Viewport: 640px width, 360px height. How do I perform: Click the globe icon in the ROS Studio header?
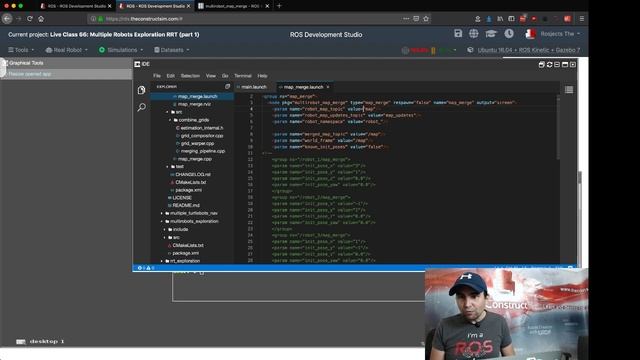(473, 34)
